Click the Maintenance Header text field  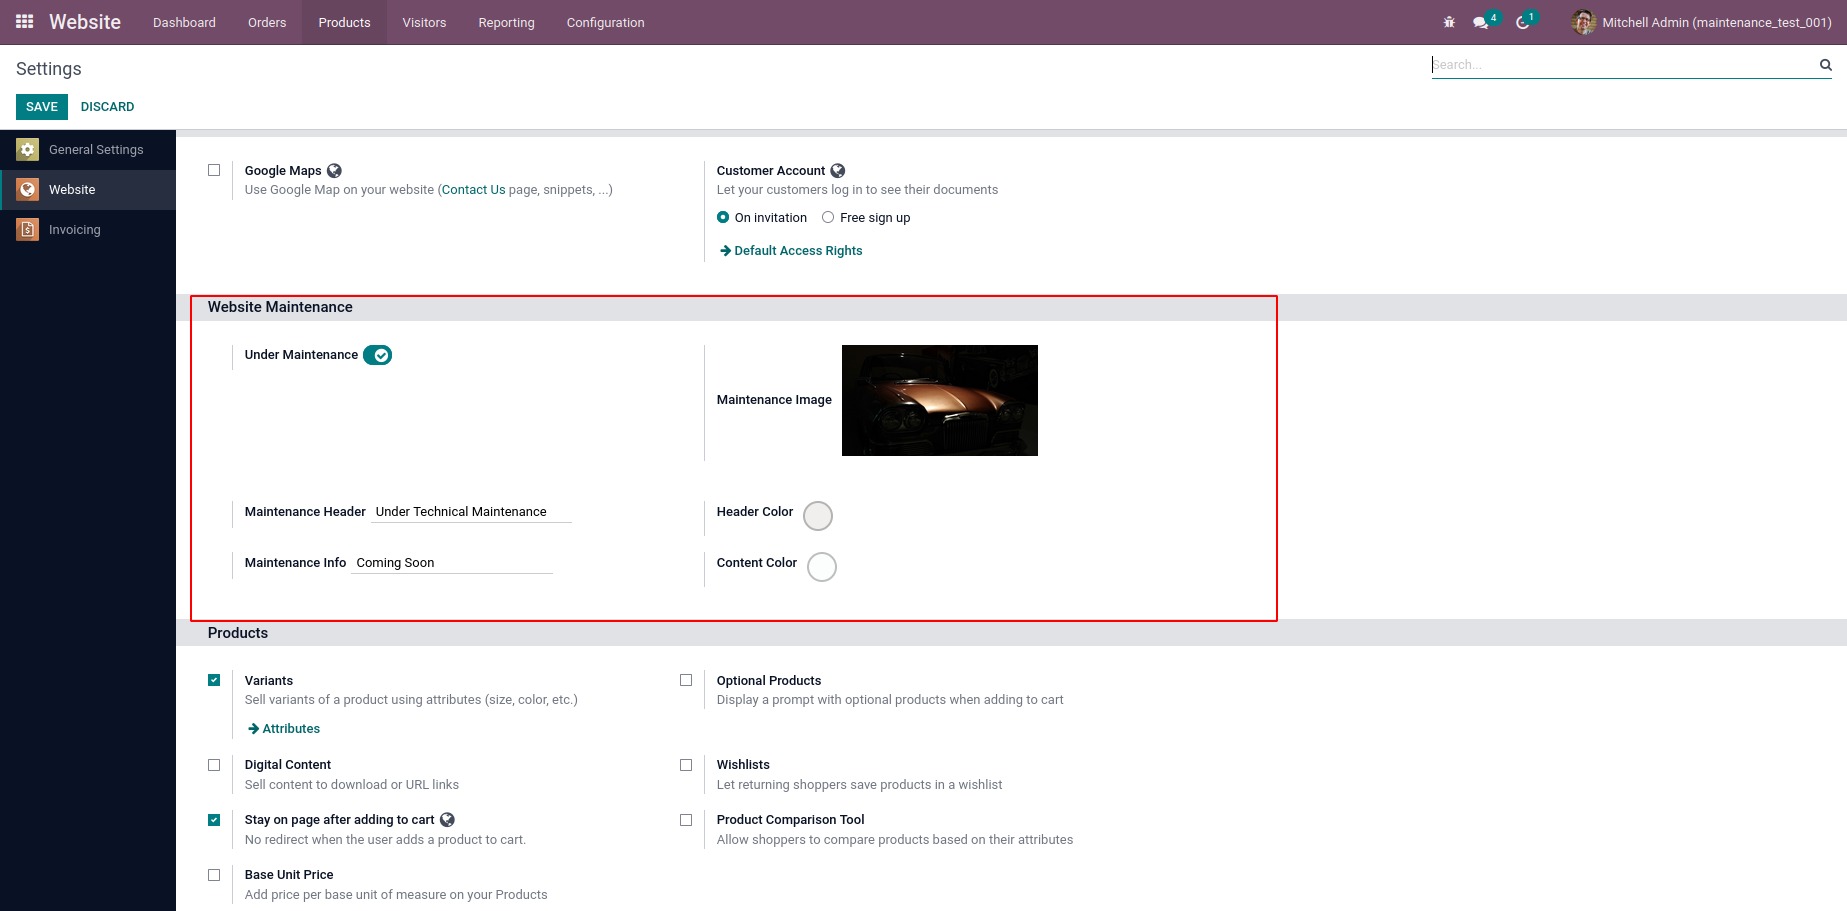tap(471, 512)
